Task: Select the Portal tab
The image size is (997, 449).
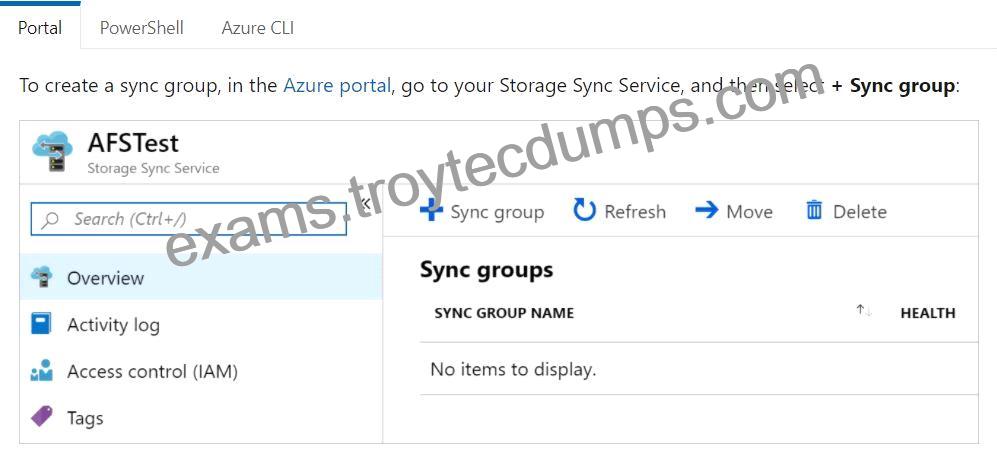Action: (x=40, y=28)
